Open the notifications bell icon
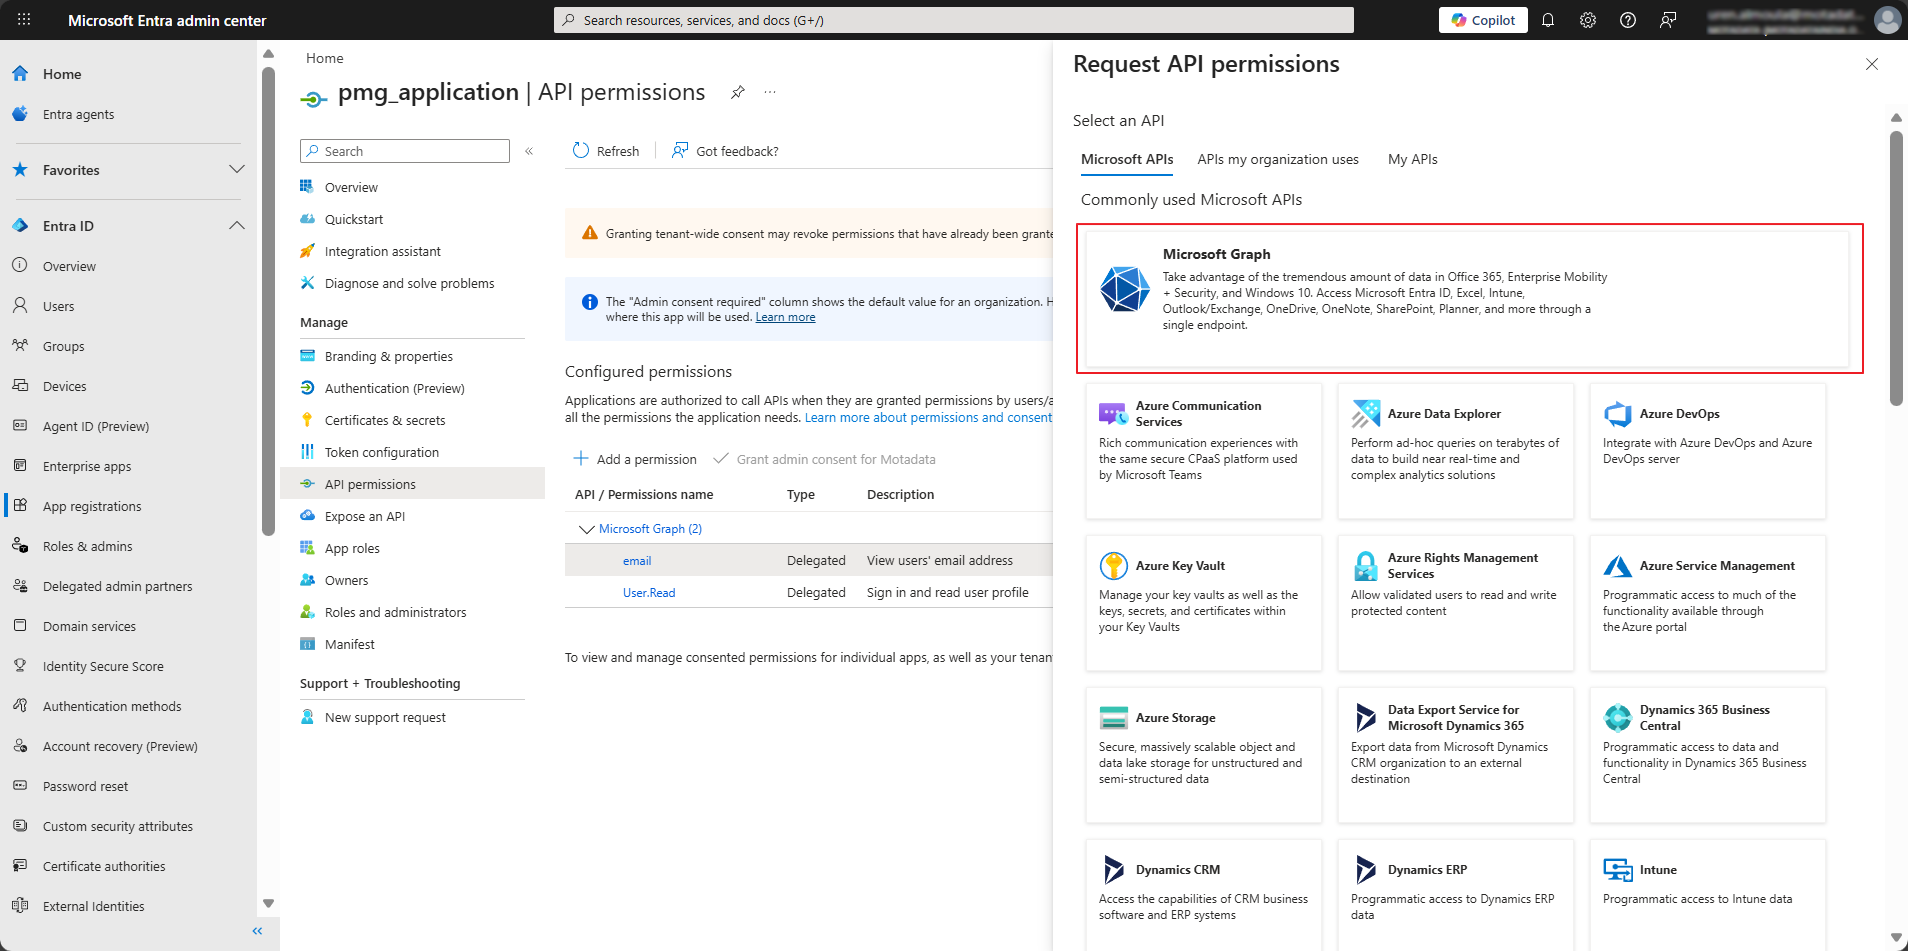Viewport: 1908px width, 951px height. coord(1548,20)
